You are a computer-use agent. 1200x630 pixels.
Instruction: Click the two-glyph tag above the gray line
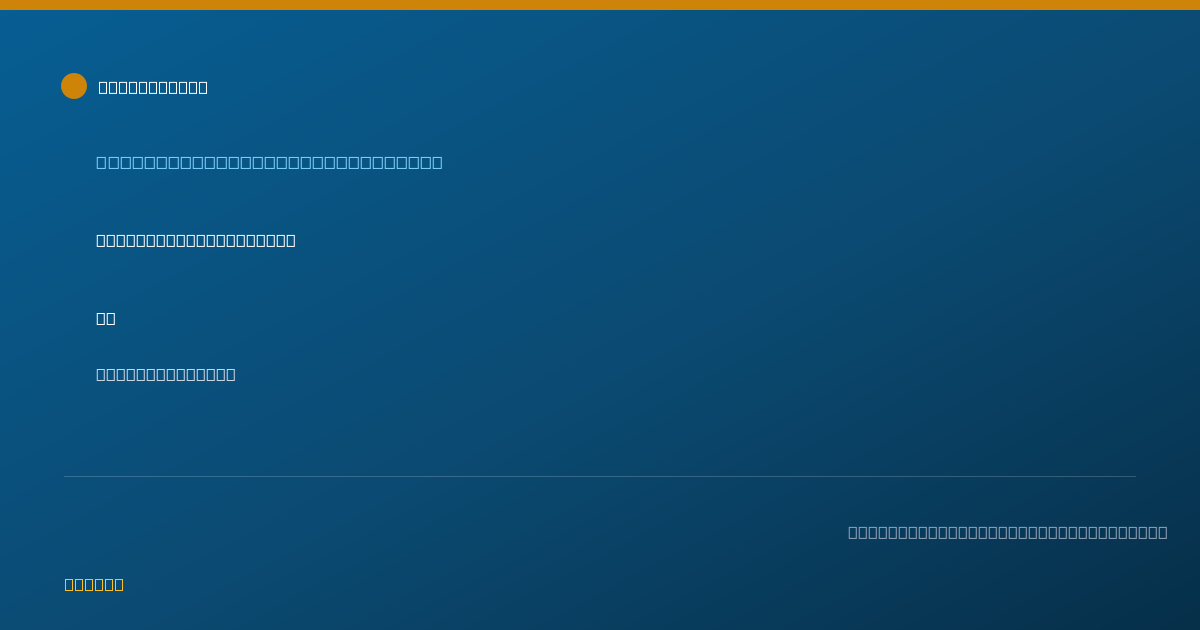(x=106, y=318)
